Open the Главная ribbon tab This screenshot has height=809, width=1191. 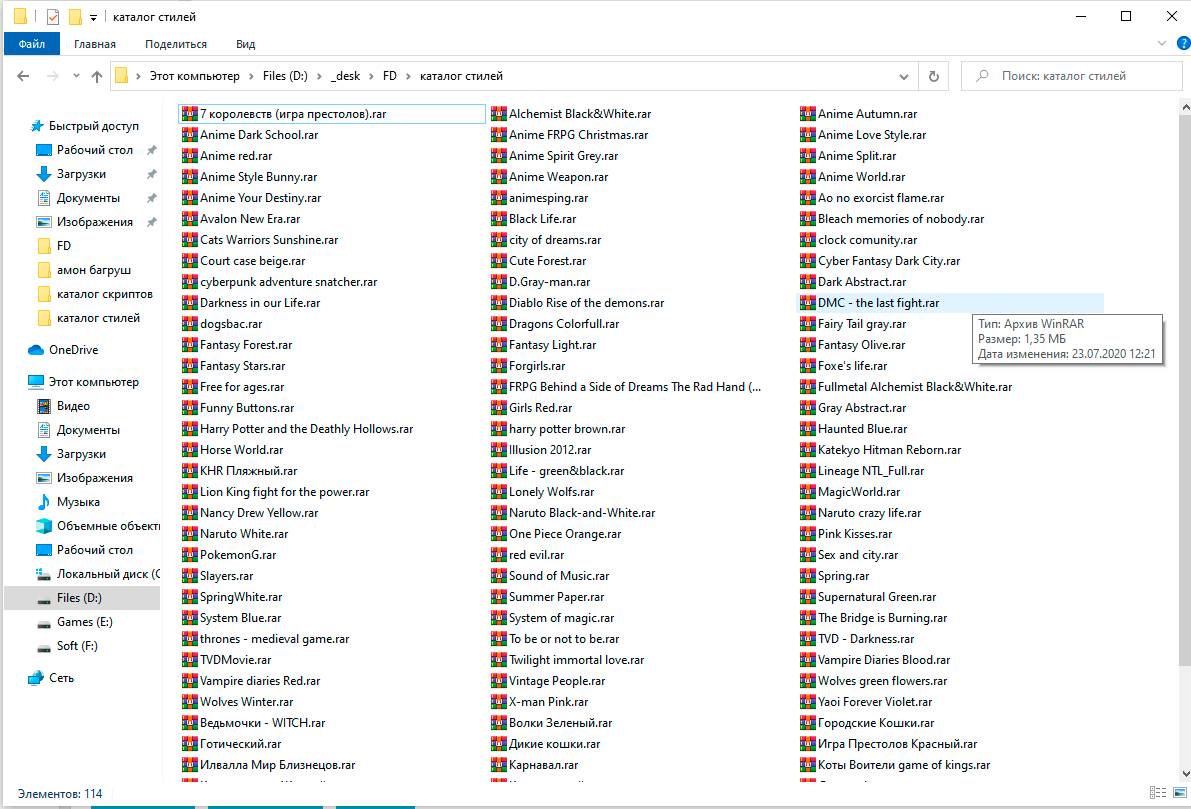[95, 44]
